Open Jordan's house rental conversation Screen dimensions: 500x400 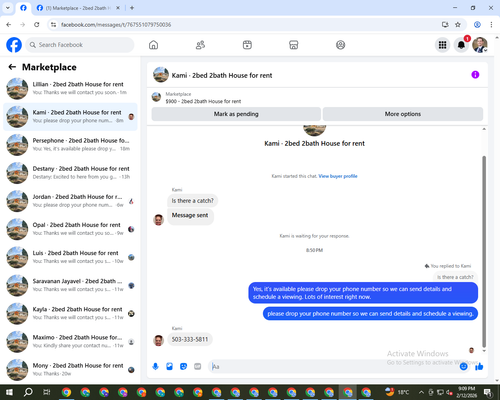tap(70, 201)
